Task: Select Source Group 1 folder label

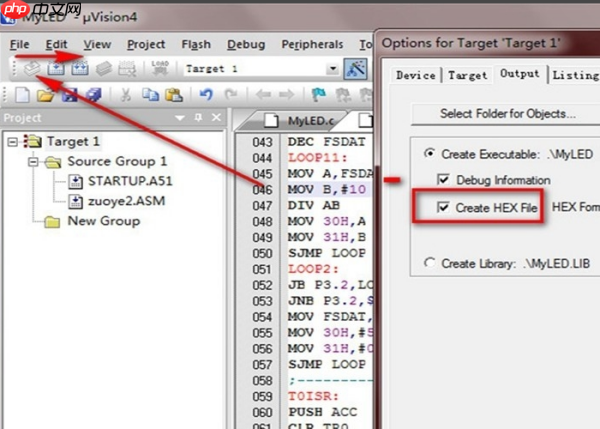Action: pyautogui.click(x=117, y=161)
